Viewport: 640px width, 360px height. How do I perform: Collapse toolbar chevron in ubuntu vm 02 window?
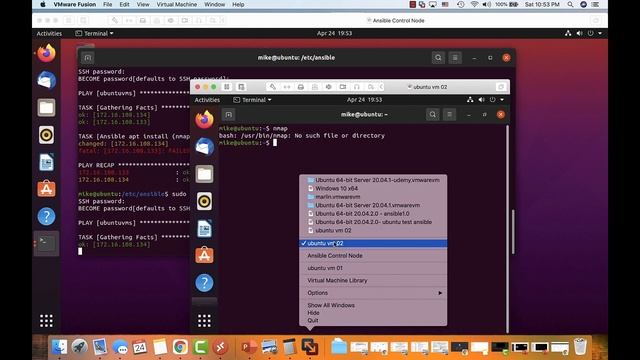tap(381, 87)
